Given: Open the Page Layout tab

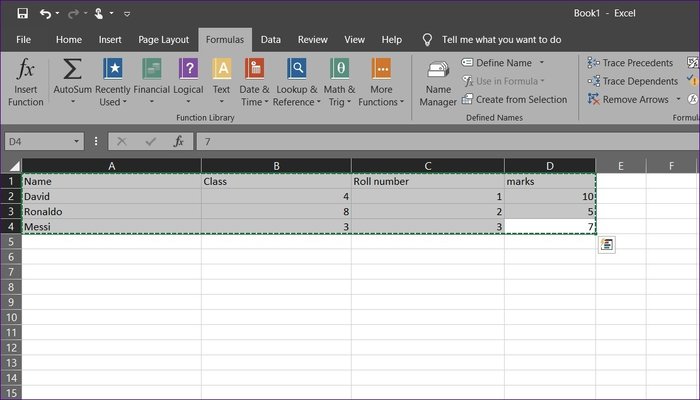Looking at the screenshot, I should point(163,40).
